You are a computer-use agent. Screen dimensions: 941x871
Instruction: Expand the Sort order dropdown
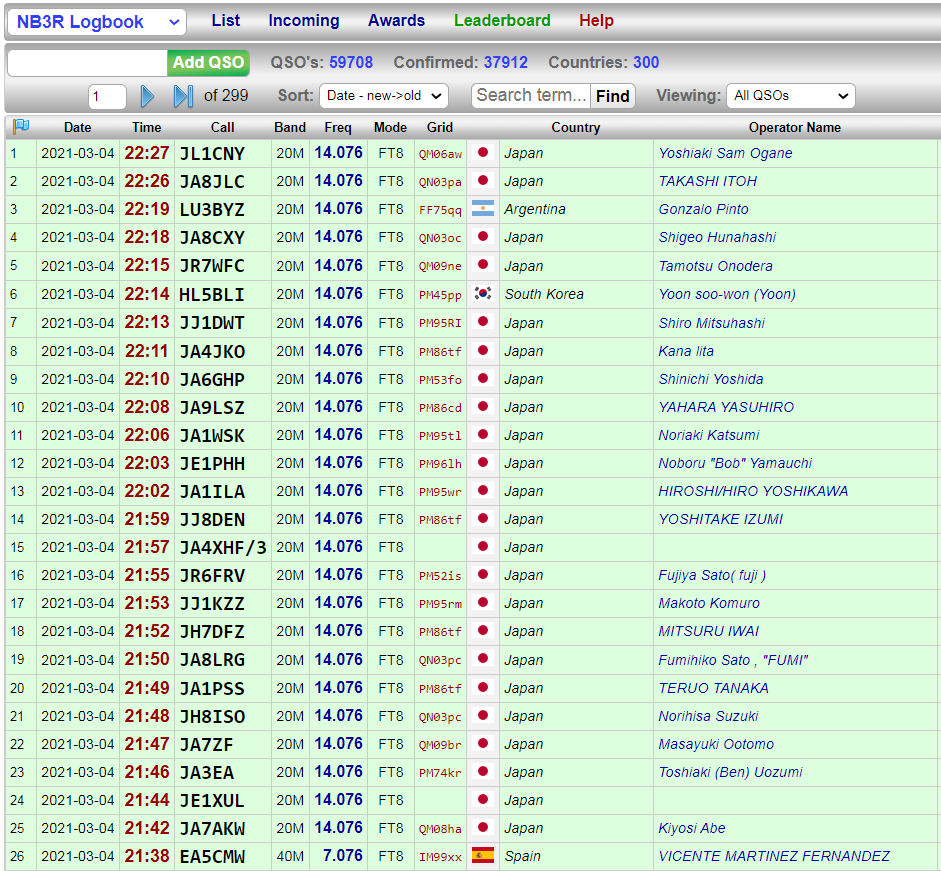click(383, 96)
